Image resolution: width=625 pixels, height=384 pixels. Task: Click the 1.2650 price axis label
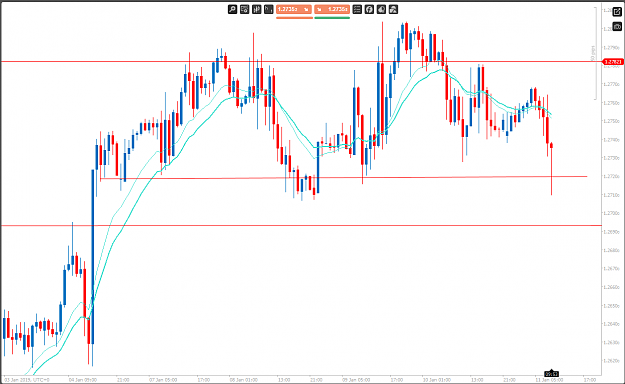[x=612, y=306]
